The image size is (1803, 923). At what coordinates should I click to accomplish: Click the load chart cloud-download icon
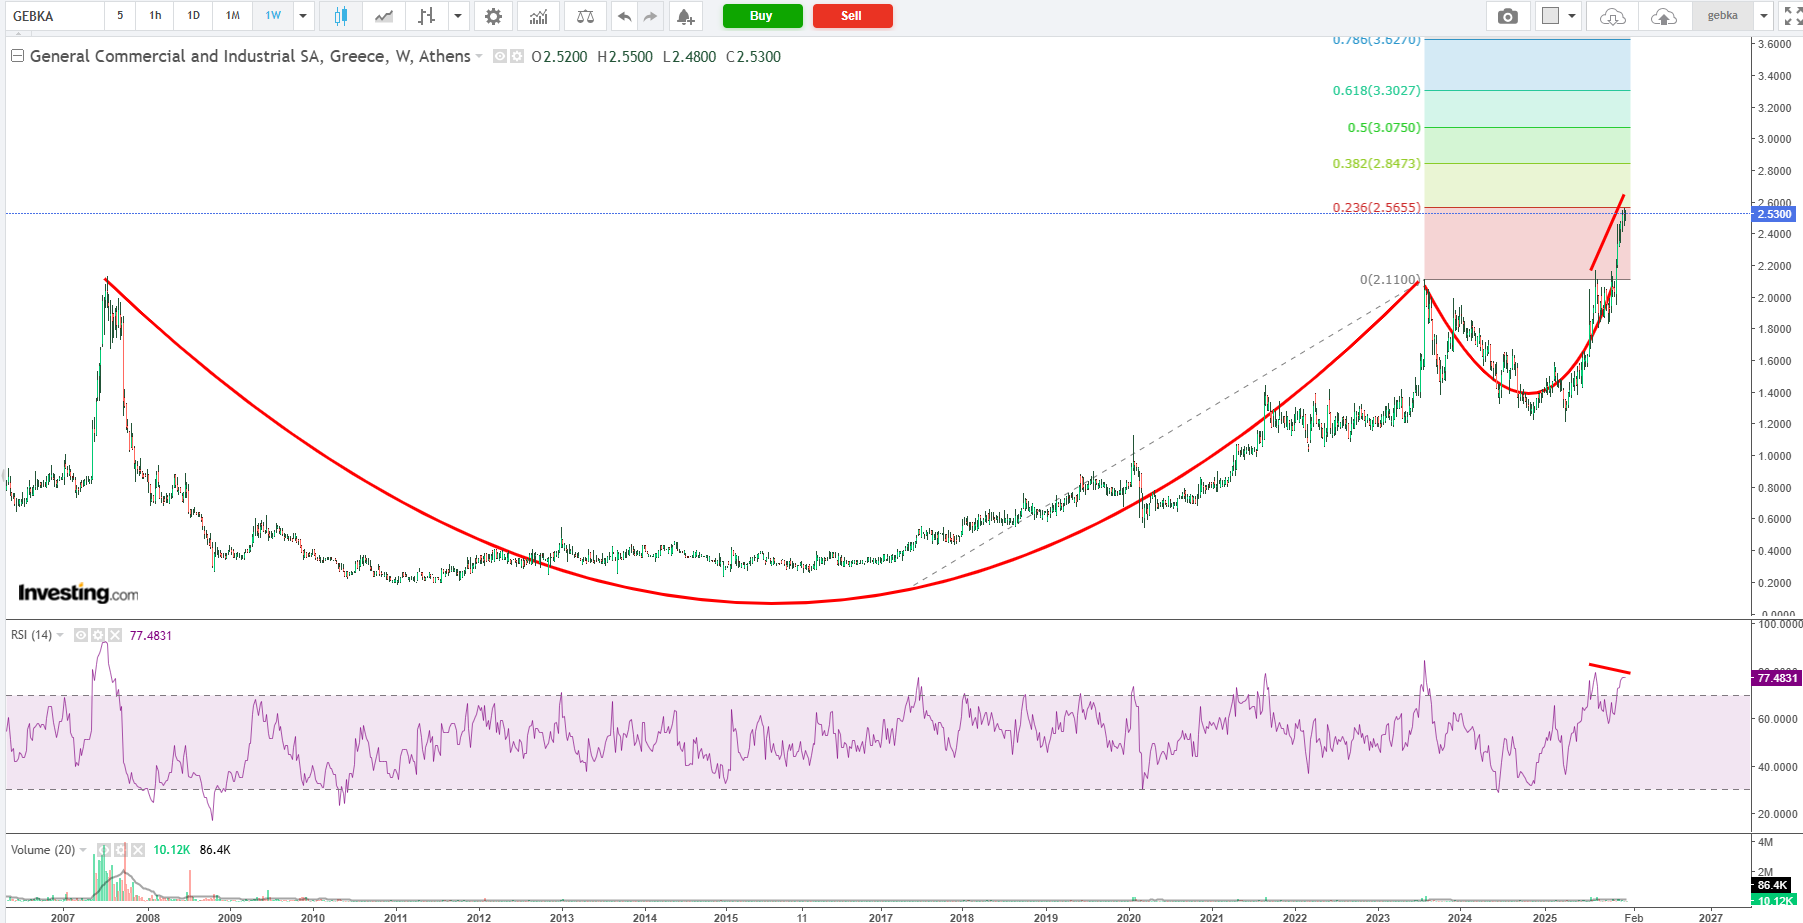click(x=1612, y=16)
